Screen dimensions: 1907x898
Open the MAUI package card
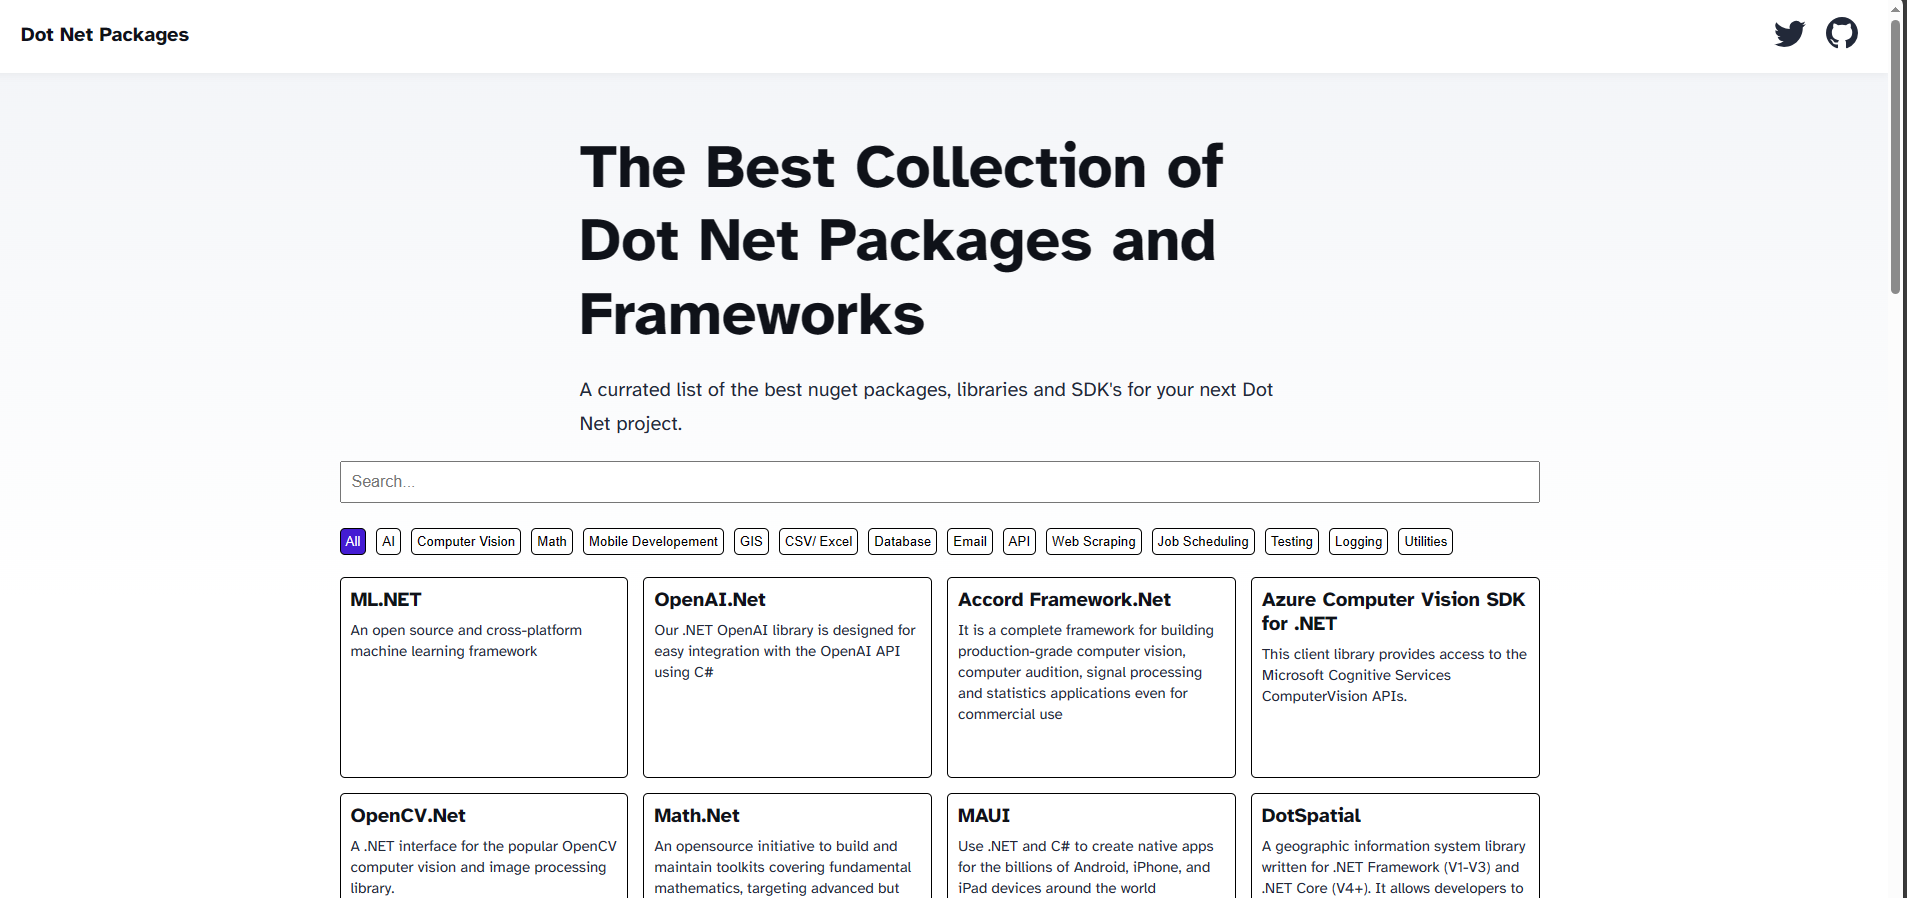click(1091, 845)
